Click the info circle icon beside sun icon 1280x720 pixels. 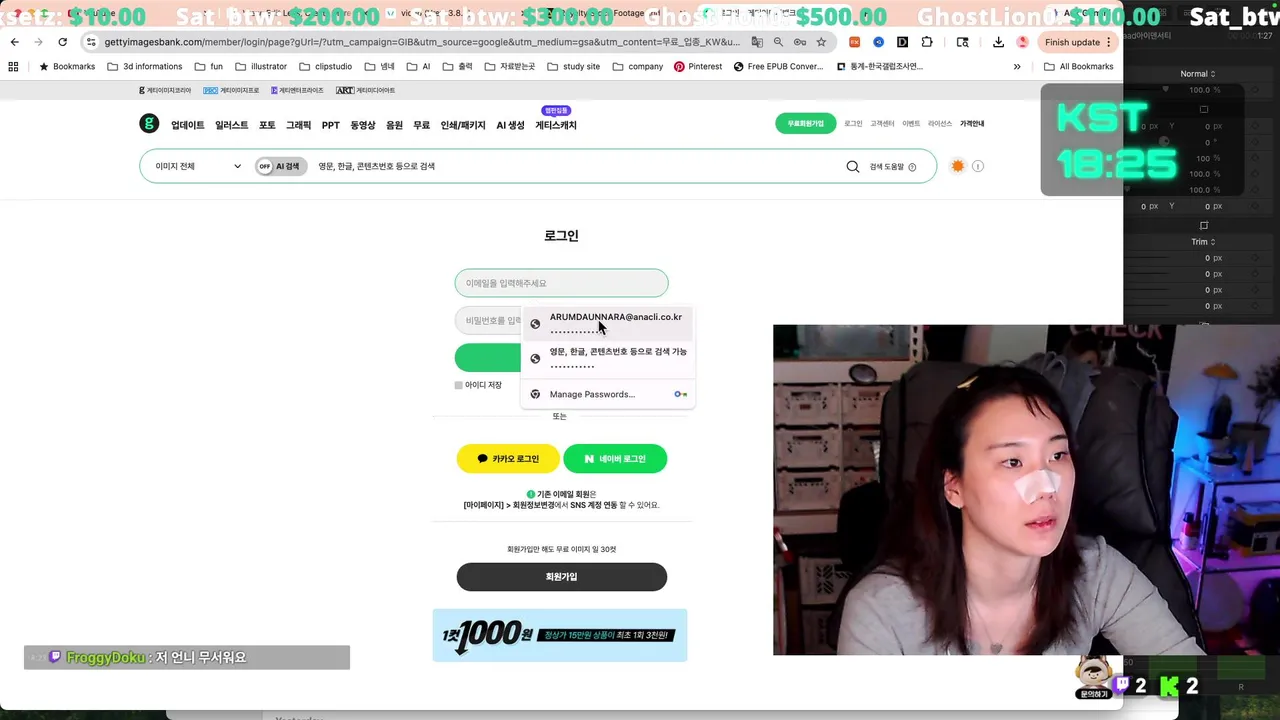click(x=978, y=166)
